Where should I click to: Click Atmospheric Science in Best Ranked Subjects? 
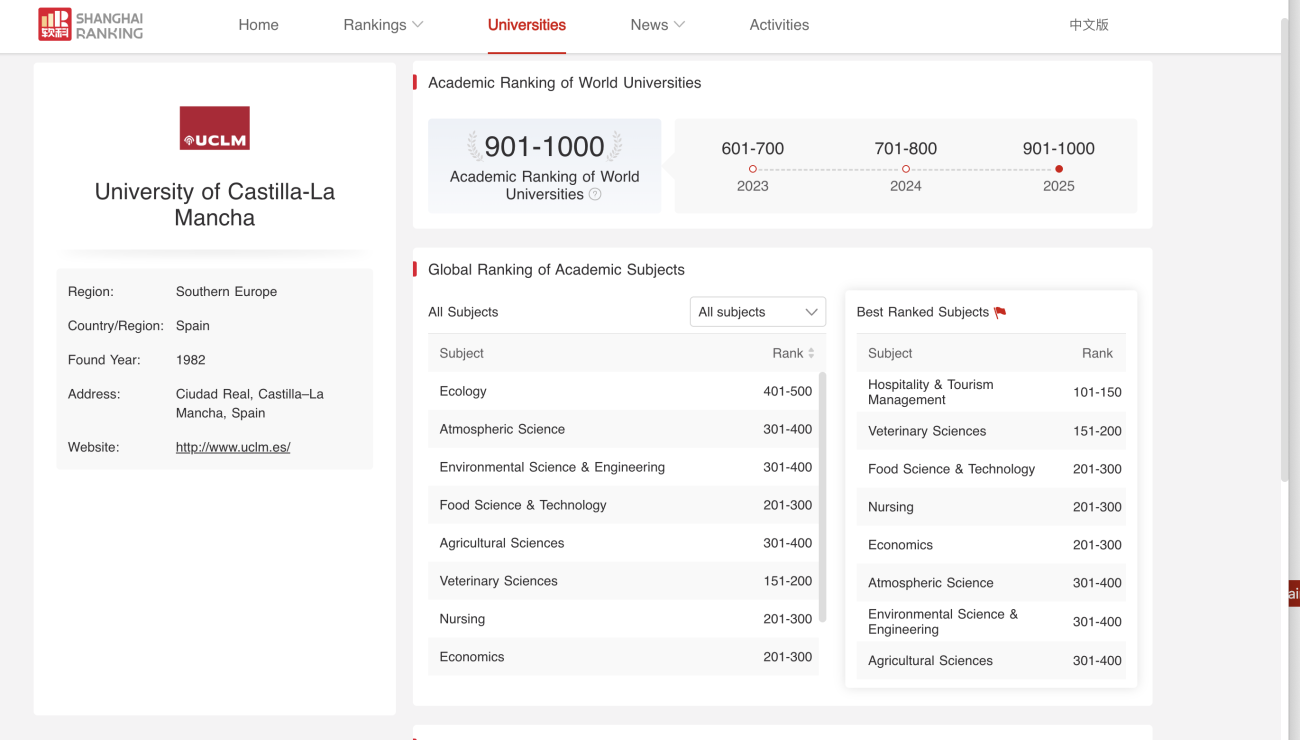click(991, 583)
